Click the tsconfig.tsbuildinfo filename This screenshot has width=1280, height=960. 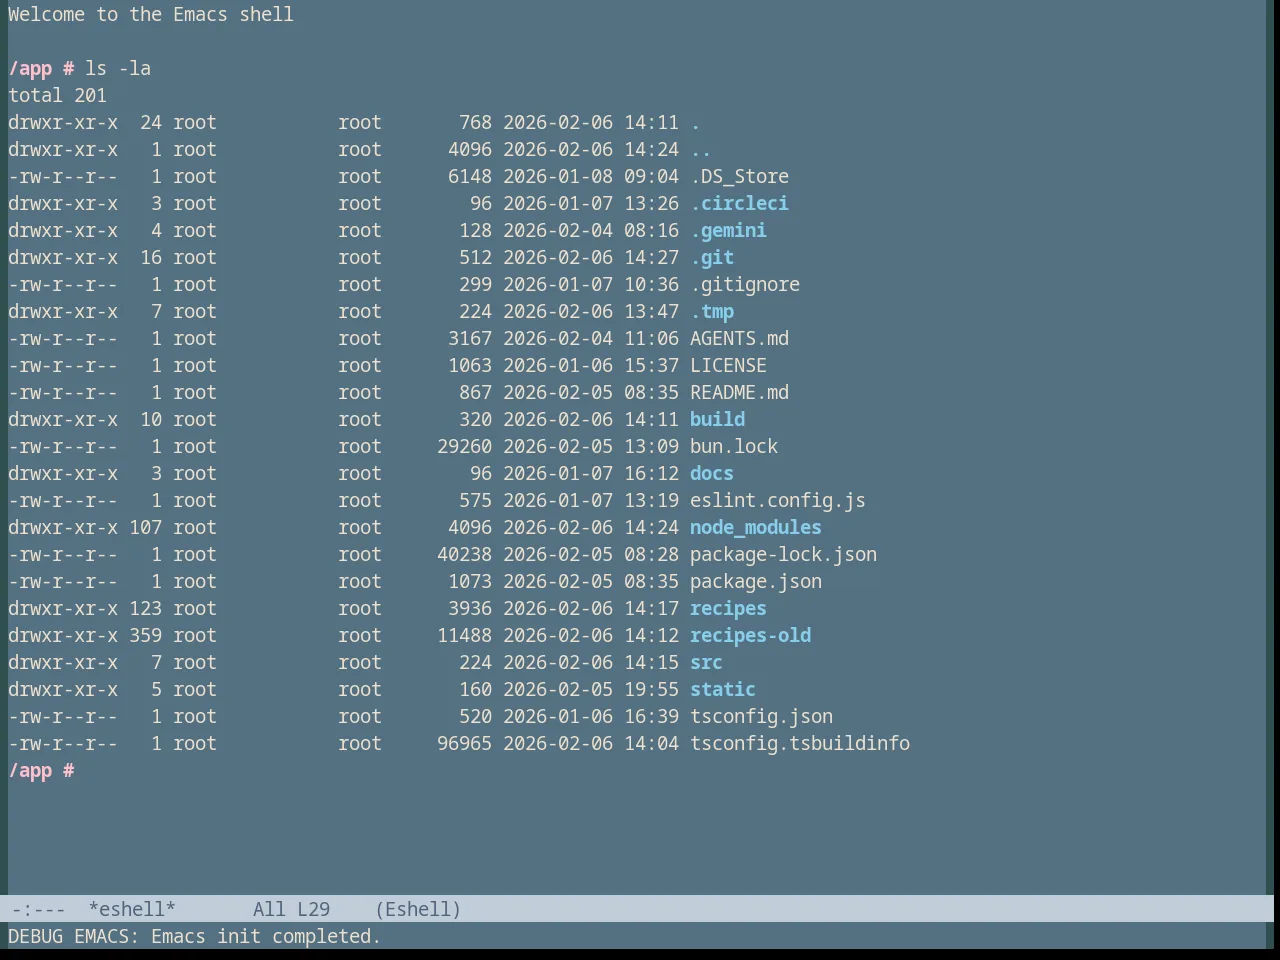[800, 743]
